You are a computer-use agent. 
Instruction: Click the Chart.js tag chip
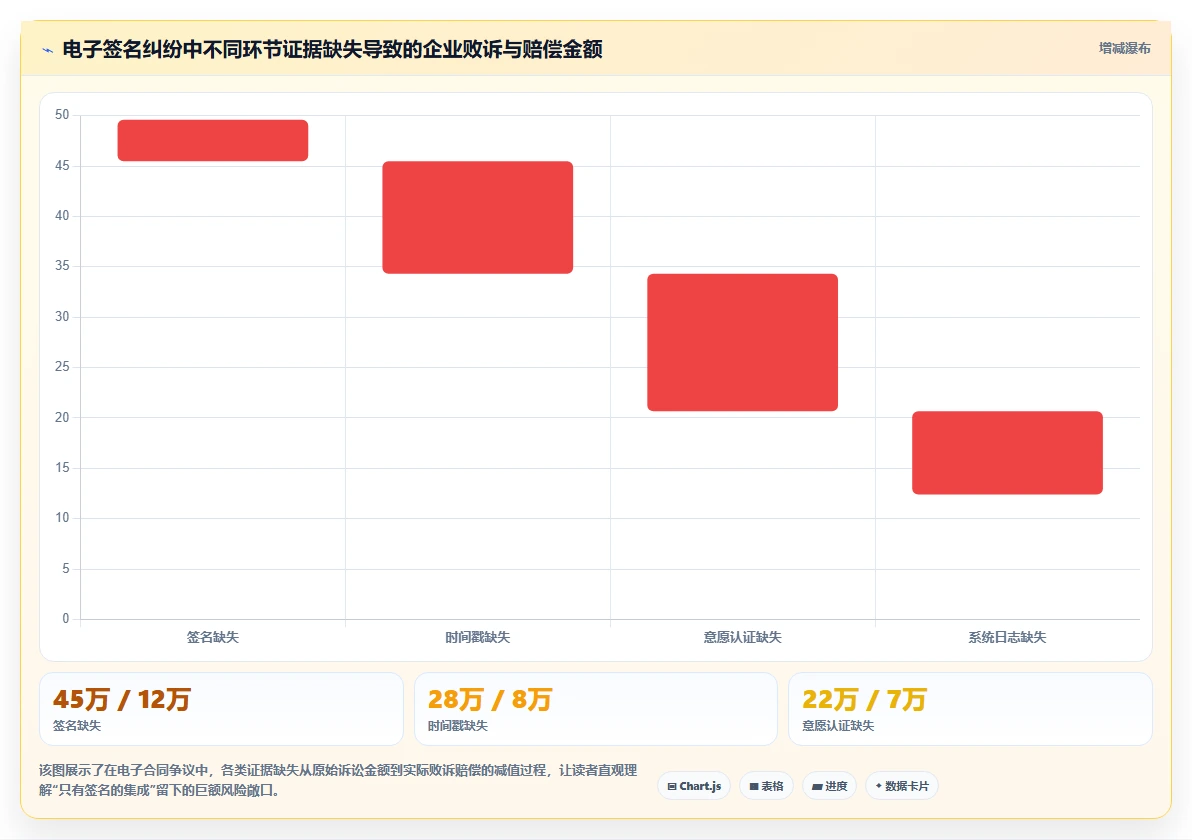[x=694, y=786]
